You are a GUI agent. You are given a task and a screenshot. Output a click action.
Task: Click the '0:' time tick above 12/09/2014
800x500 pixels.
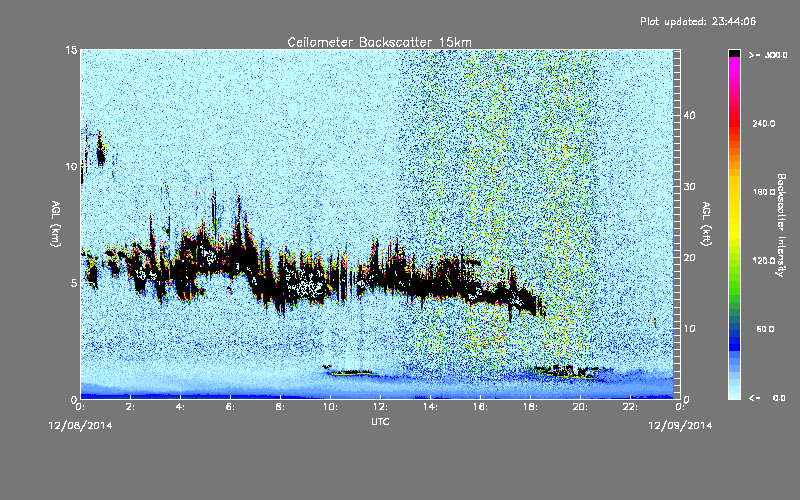point(680,407)
